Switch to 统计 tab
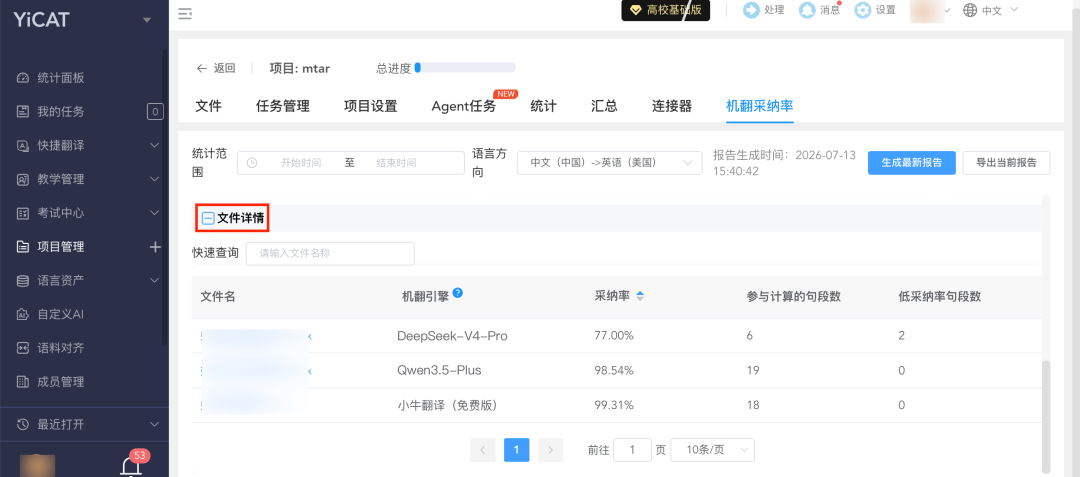Screen dimensions: 1080x477 pos(543,106)
